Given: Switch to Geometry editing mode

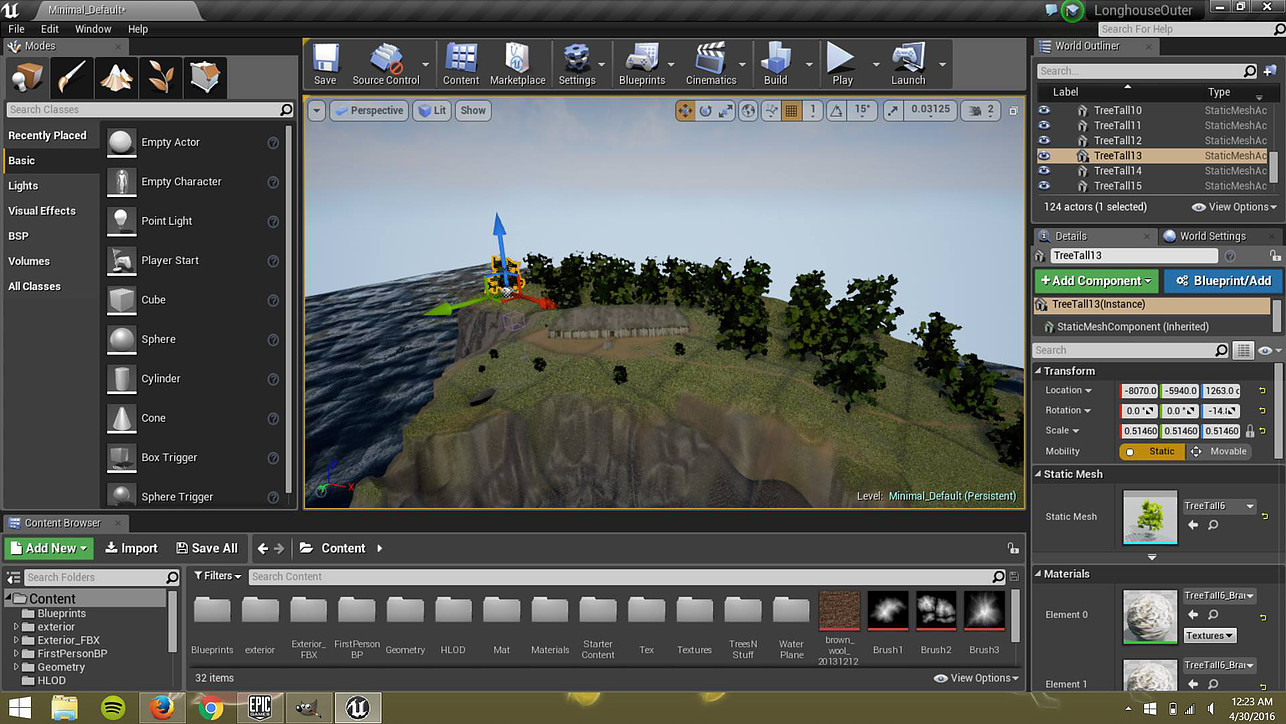Looking at the screenshot, I should (x=205, y=77).
